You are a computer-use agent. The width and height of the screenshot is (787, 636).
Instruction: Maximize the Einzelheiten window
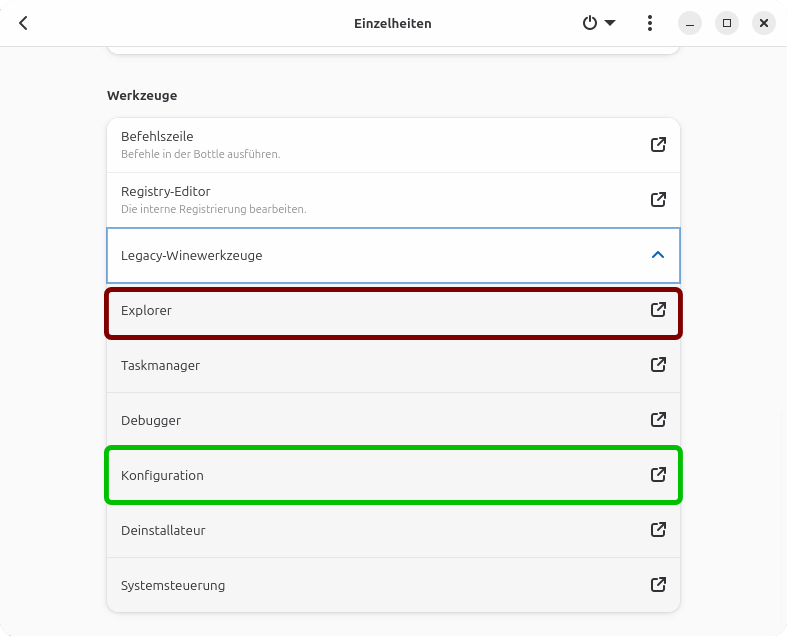727,23
